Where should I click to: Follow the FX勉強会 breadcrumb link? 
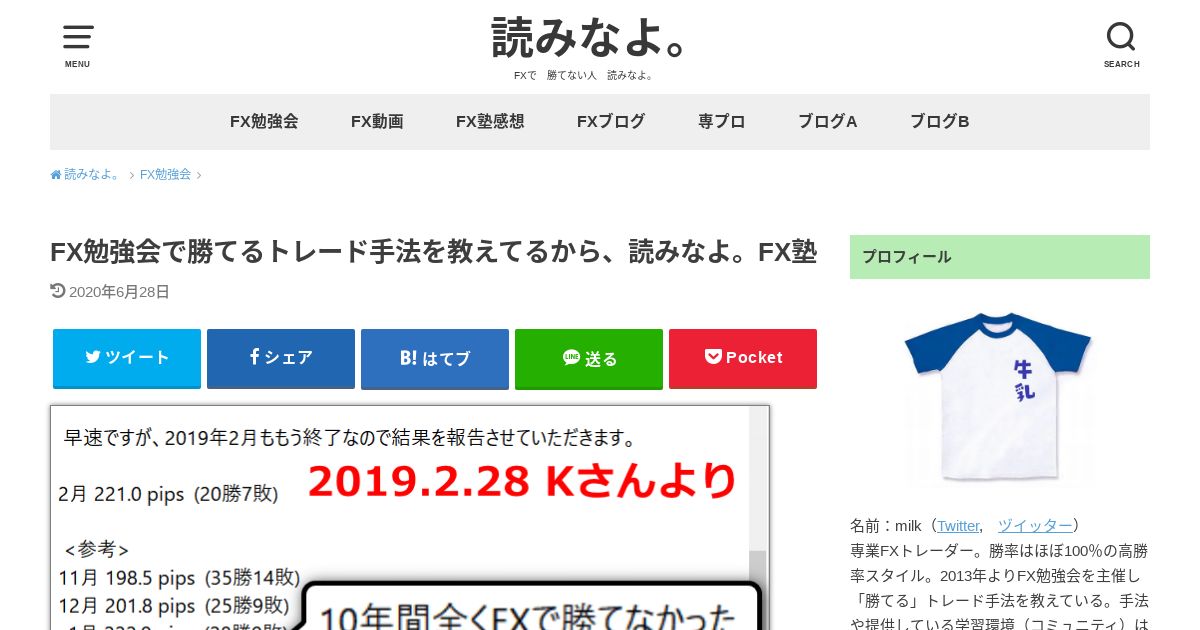[x=165, y=174]
